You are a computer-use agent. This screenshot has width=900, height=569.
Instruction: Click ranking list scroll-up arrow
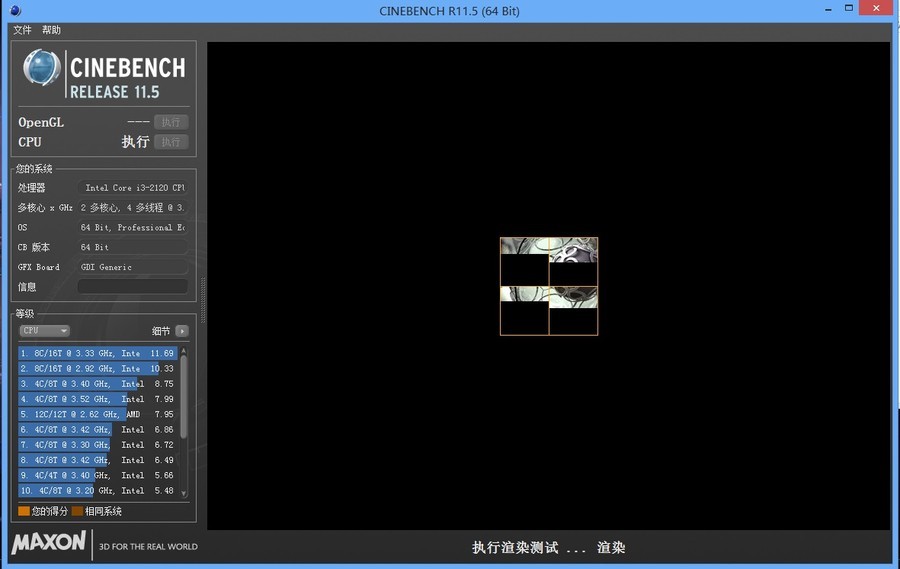click(183, 350)
